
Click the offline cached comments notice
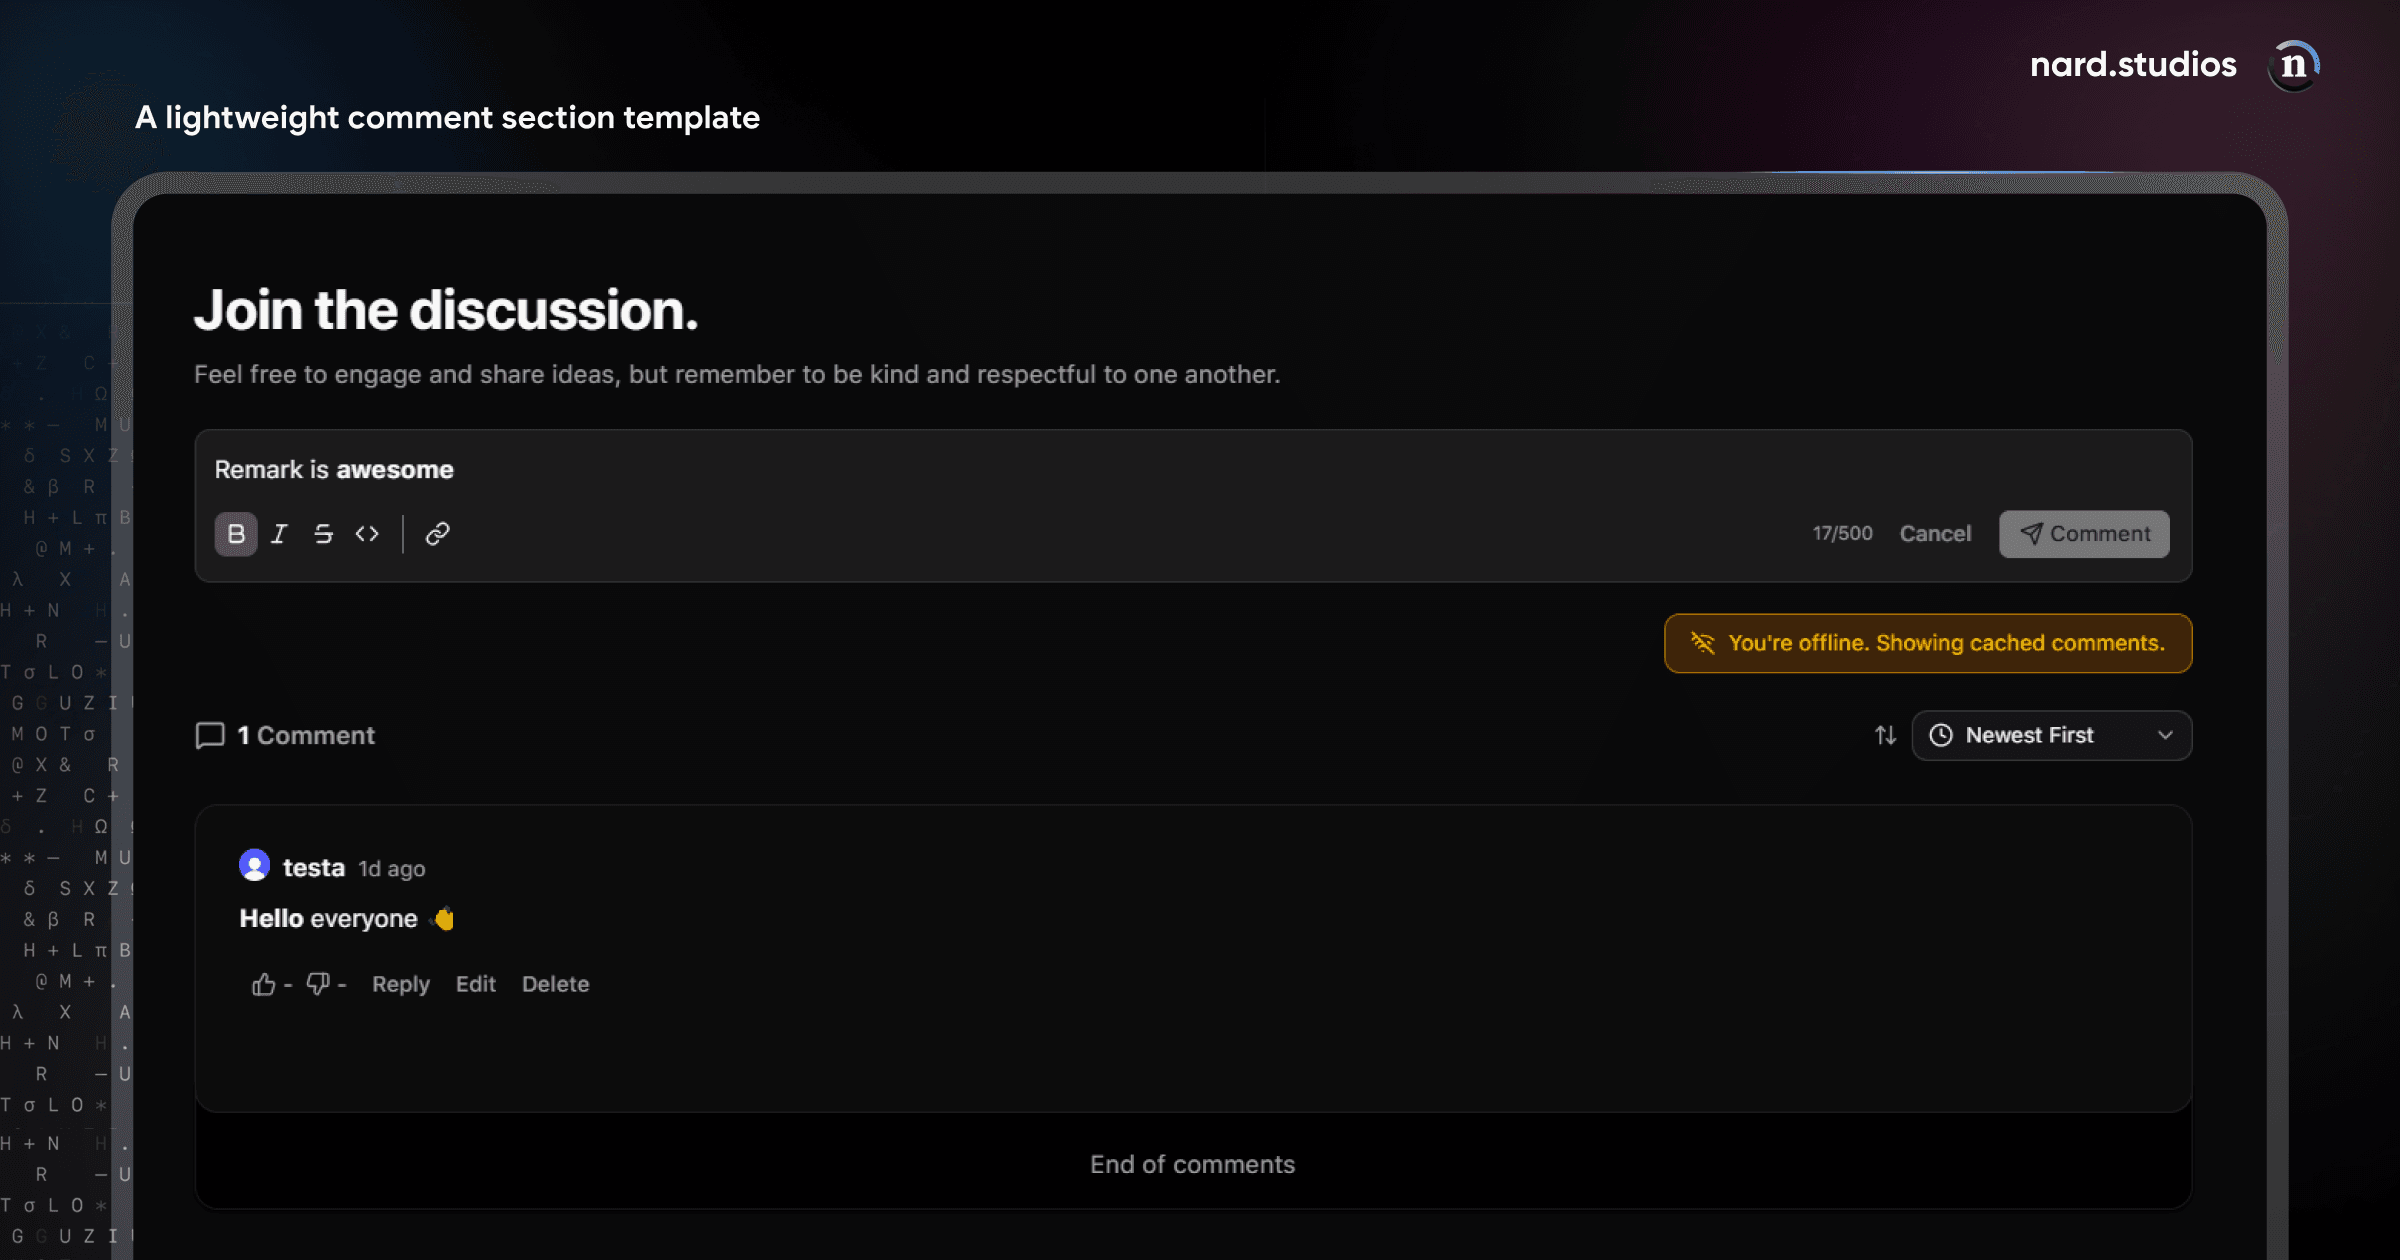[x=1928, y=644]
